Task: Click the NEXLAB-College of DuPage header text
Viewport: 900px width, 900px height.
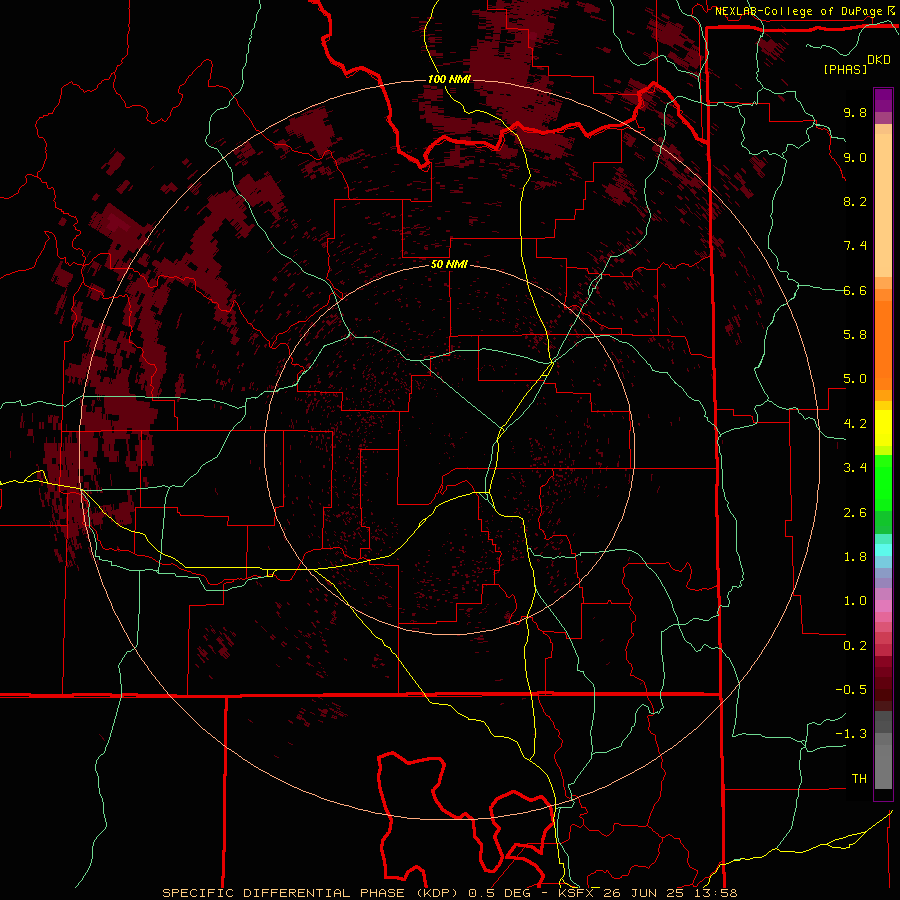Action: click(x=798, y=11)
